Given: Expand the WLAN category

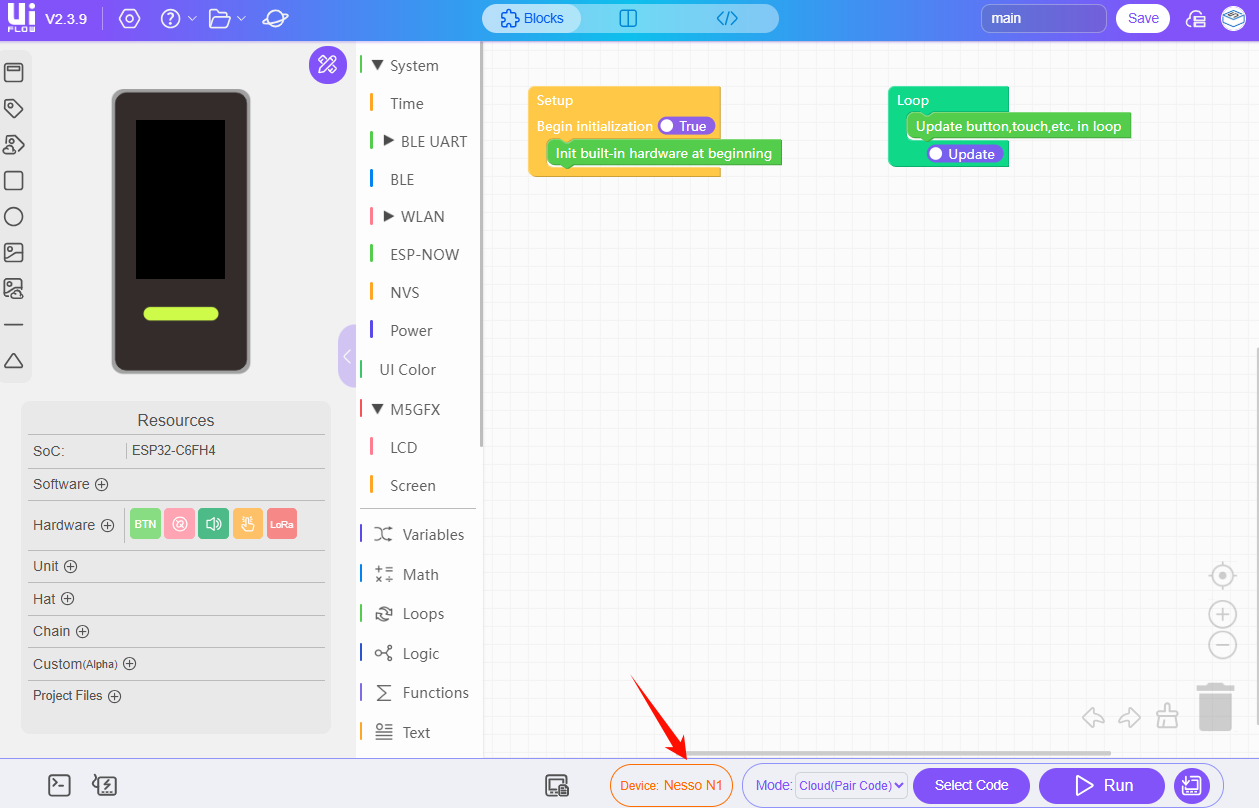Looking at the screenshot, I should coord(389,216).
